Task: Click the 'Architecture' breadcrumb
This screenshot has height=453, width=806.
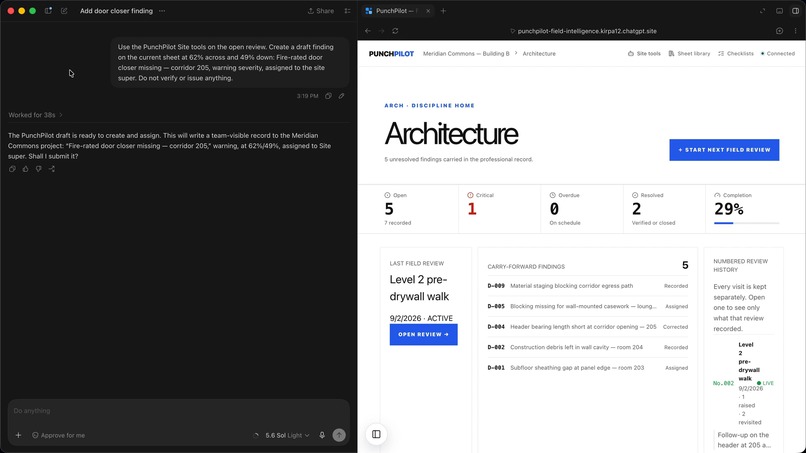Action: pyautogui.click(x=539, y=53)
